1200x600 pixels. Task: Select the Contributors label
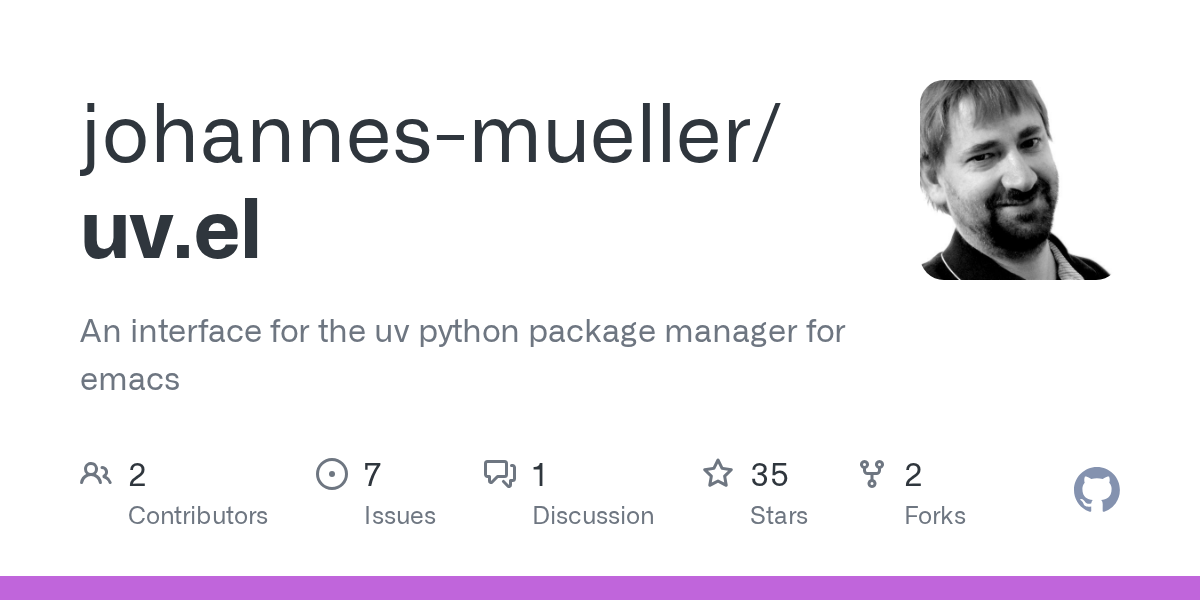[198, 516]
